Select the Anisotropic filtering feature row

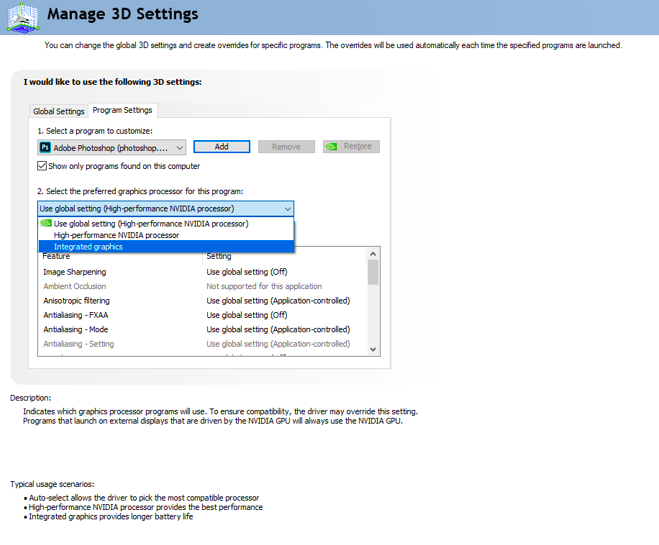[x=202, y=300]
